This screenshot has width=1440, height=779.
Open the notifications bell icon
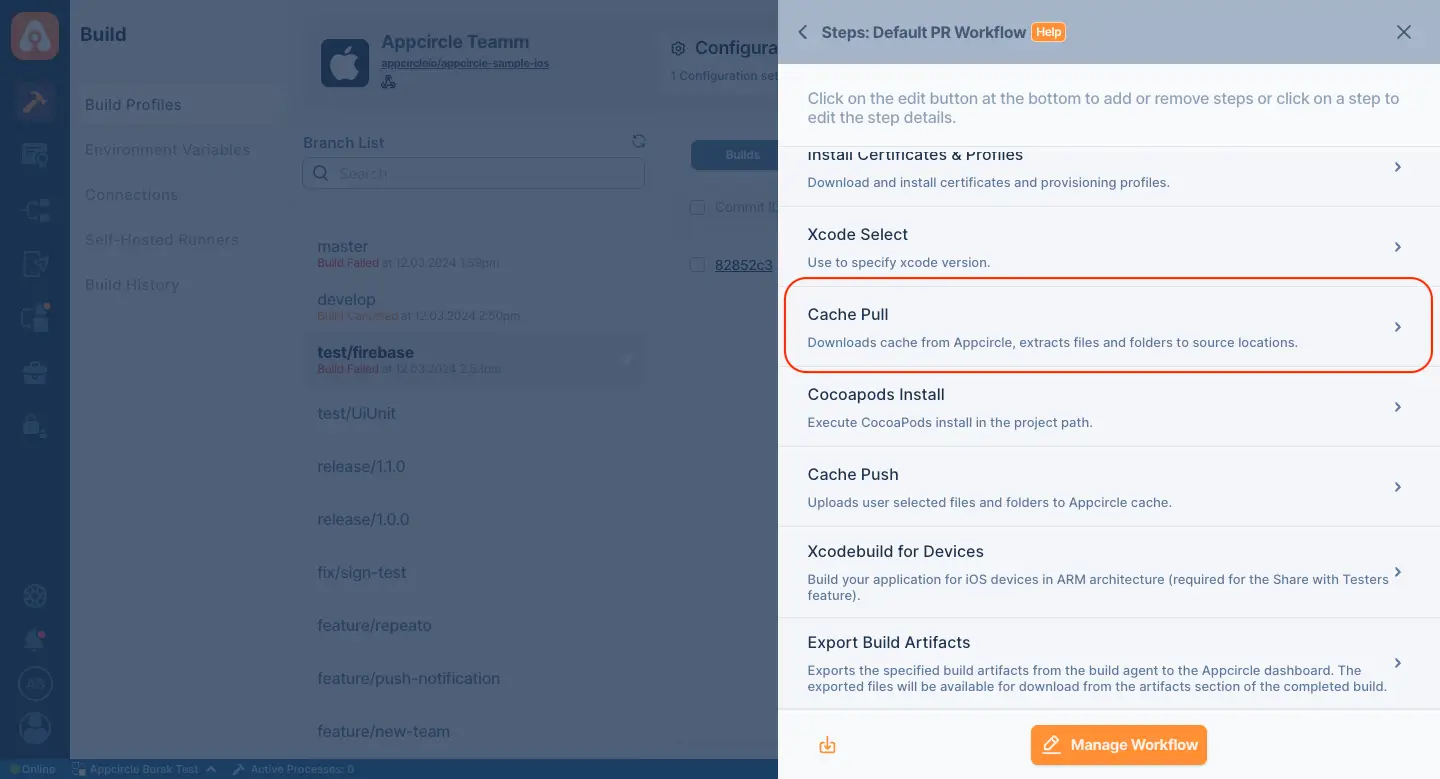coord(35,640)
